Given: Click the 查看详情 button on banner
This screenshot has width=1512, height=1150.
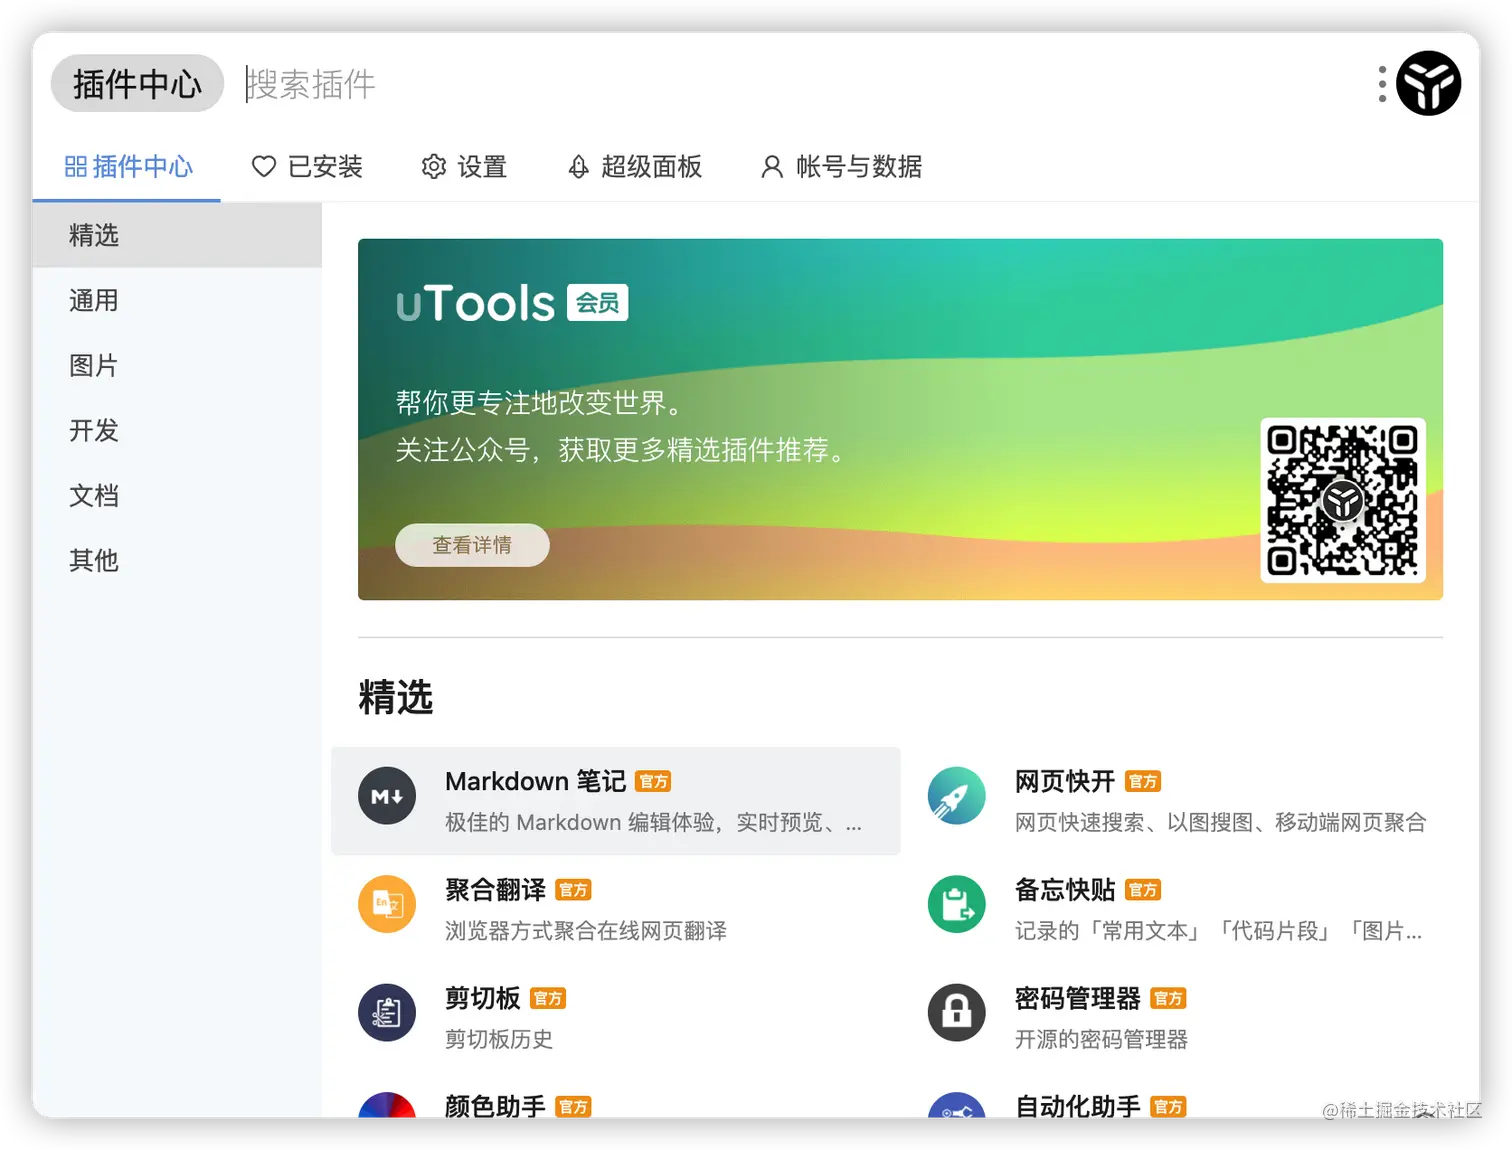Looking at the screenshot, I should pyautogui.click(x=471, y=545).
